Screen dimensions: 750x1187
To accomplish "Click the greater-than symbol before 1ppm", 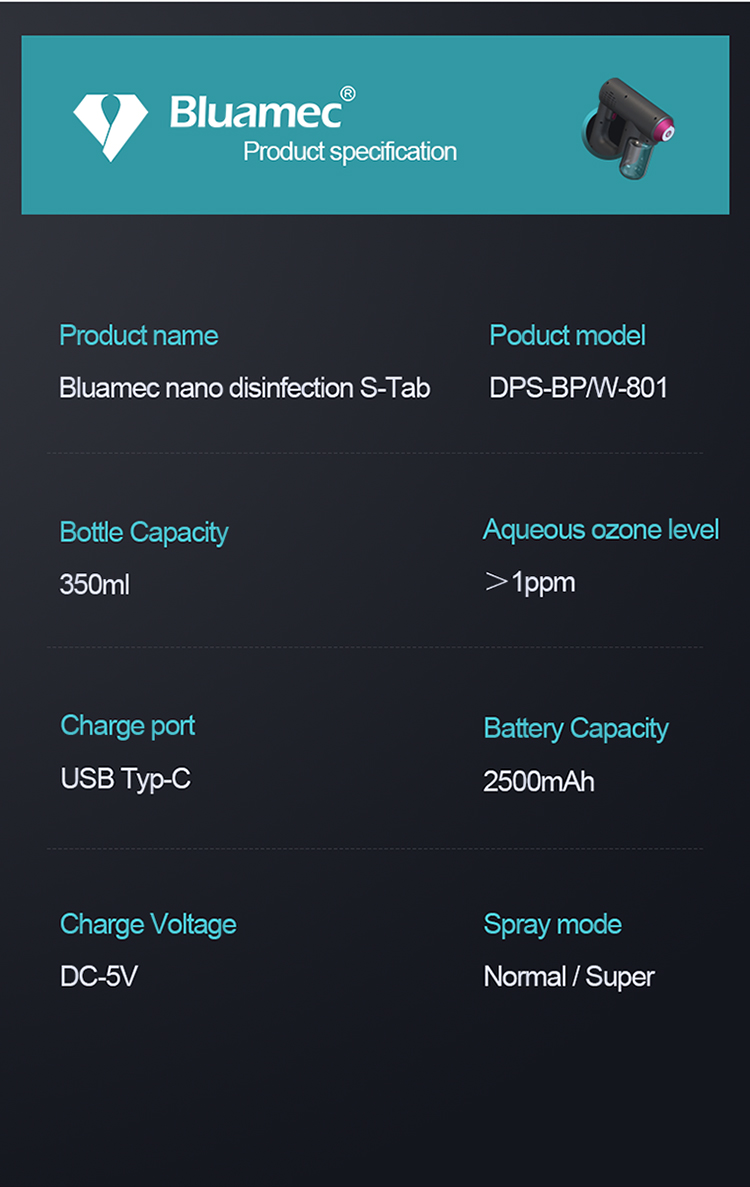I will tap(496, 581).
